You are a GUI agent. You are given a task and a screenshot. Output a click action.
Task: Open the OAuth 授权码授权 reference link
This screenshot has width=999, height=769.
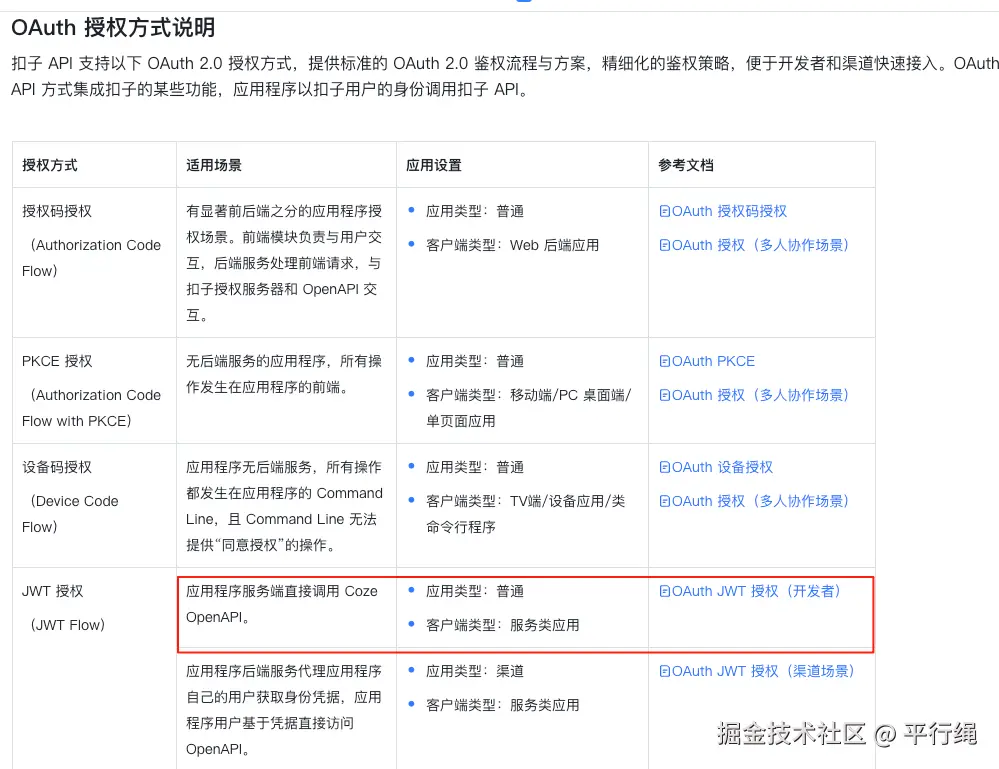723,211
